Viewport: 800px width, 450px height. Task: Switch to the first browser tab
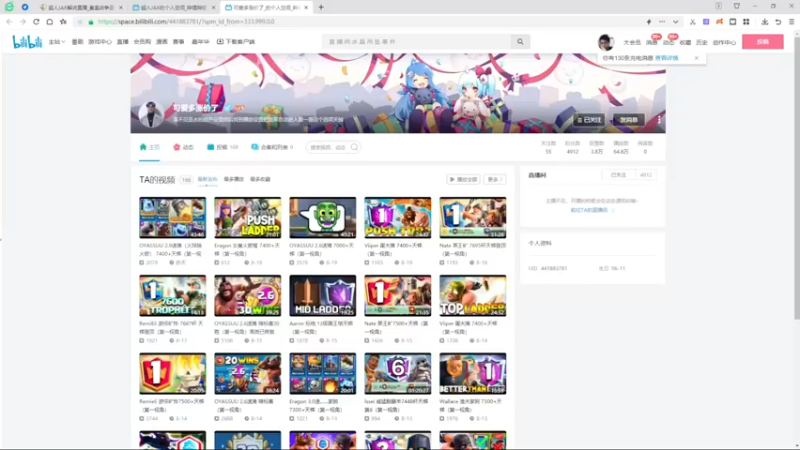click(x=81, y=8)
